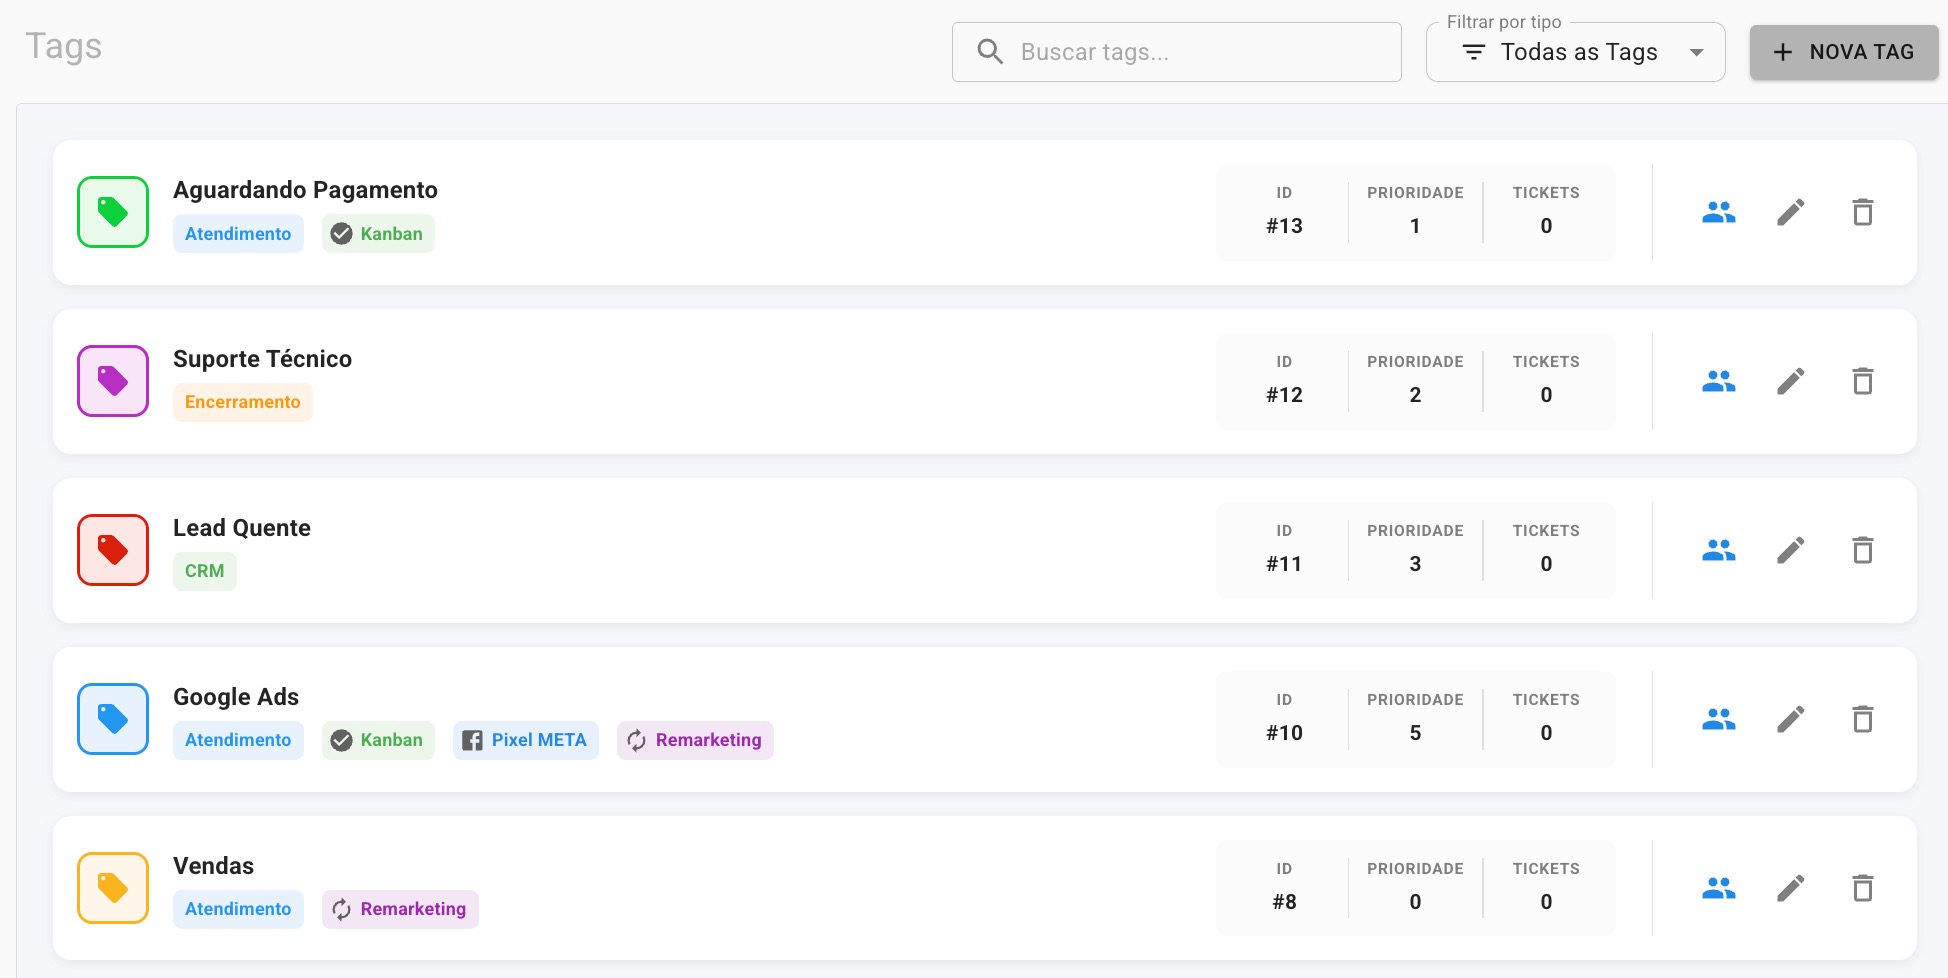Edit the Google Ads tag
The width and height of the screenshot is (1948, 978).
tap(1790, 719)
